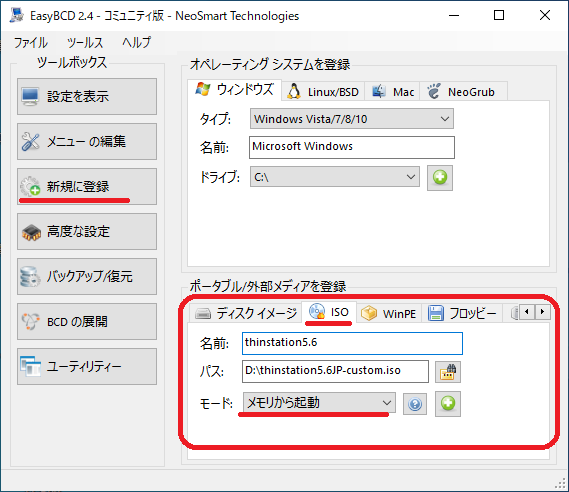This screenshot has width=569, height=492.
Task: Switch to the Linux/BSD tab
Action: (x=323, y=91)
